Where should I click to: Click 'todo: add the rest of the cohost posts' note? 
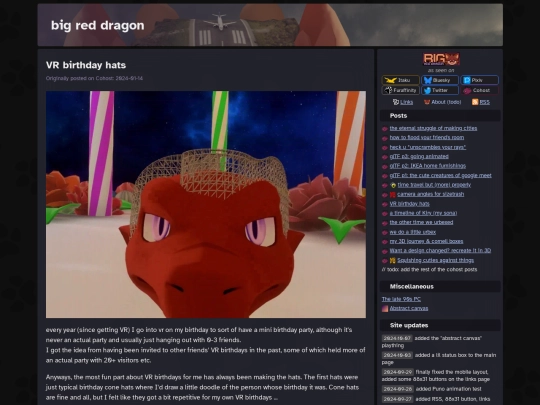(429, 269)
